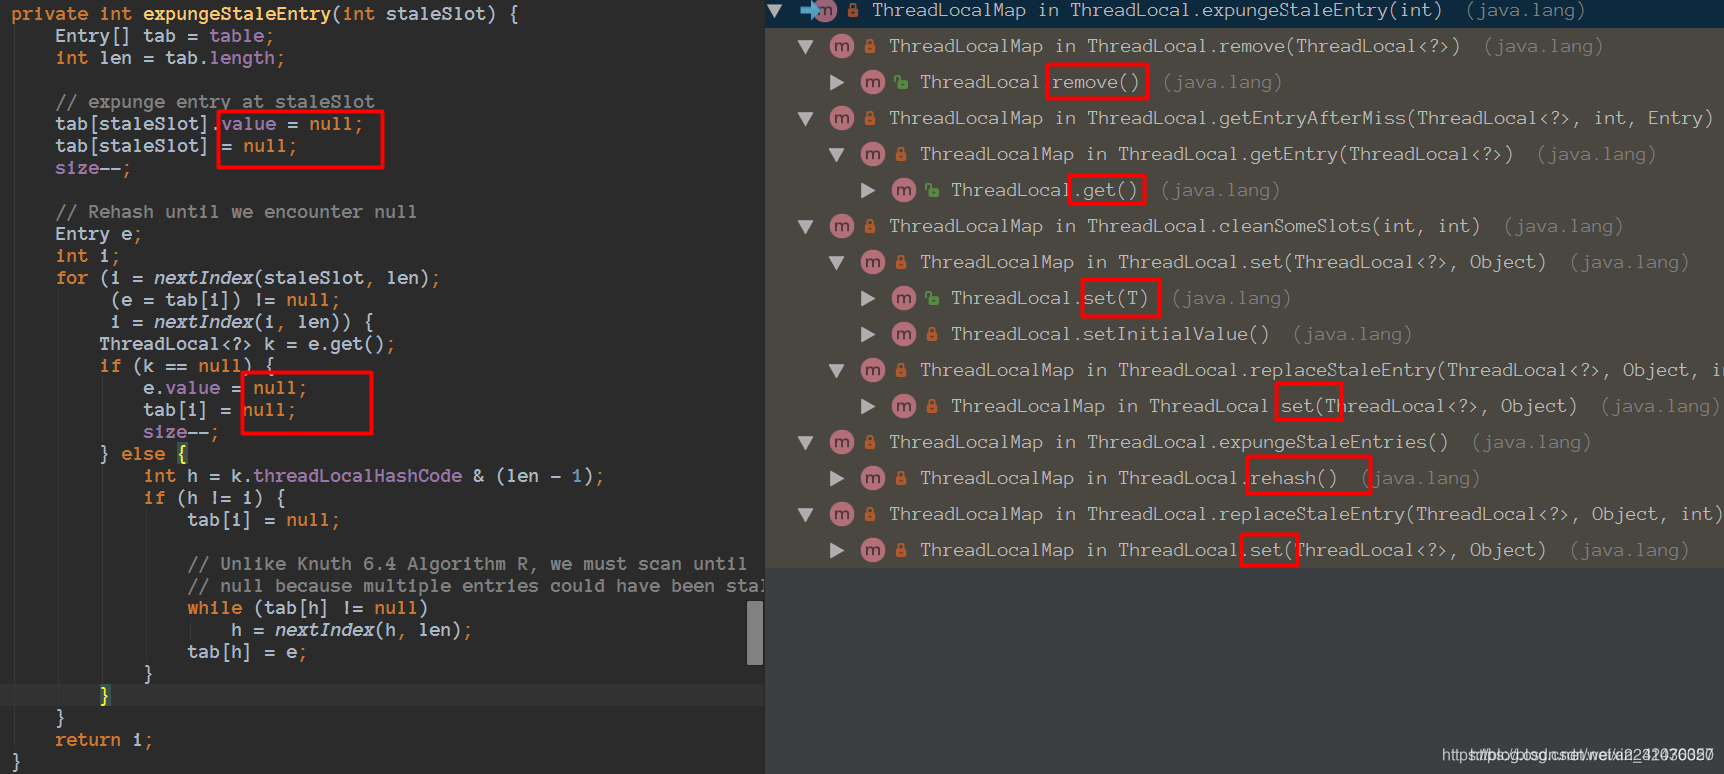Click lock icon on getEntry(ThreadLocal<?>) row
Screen dimensions: 1724x774
901,154
